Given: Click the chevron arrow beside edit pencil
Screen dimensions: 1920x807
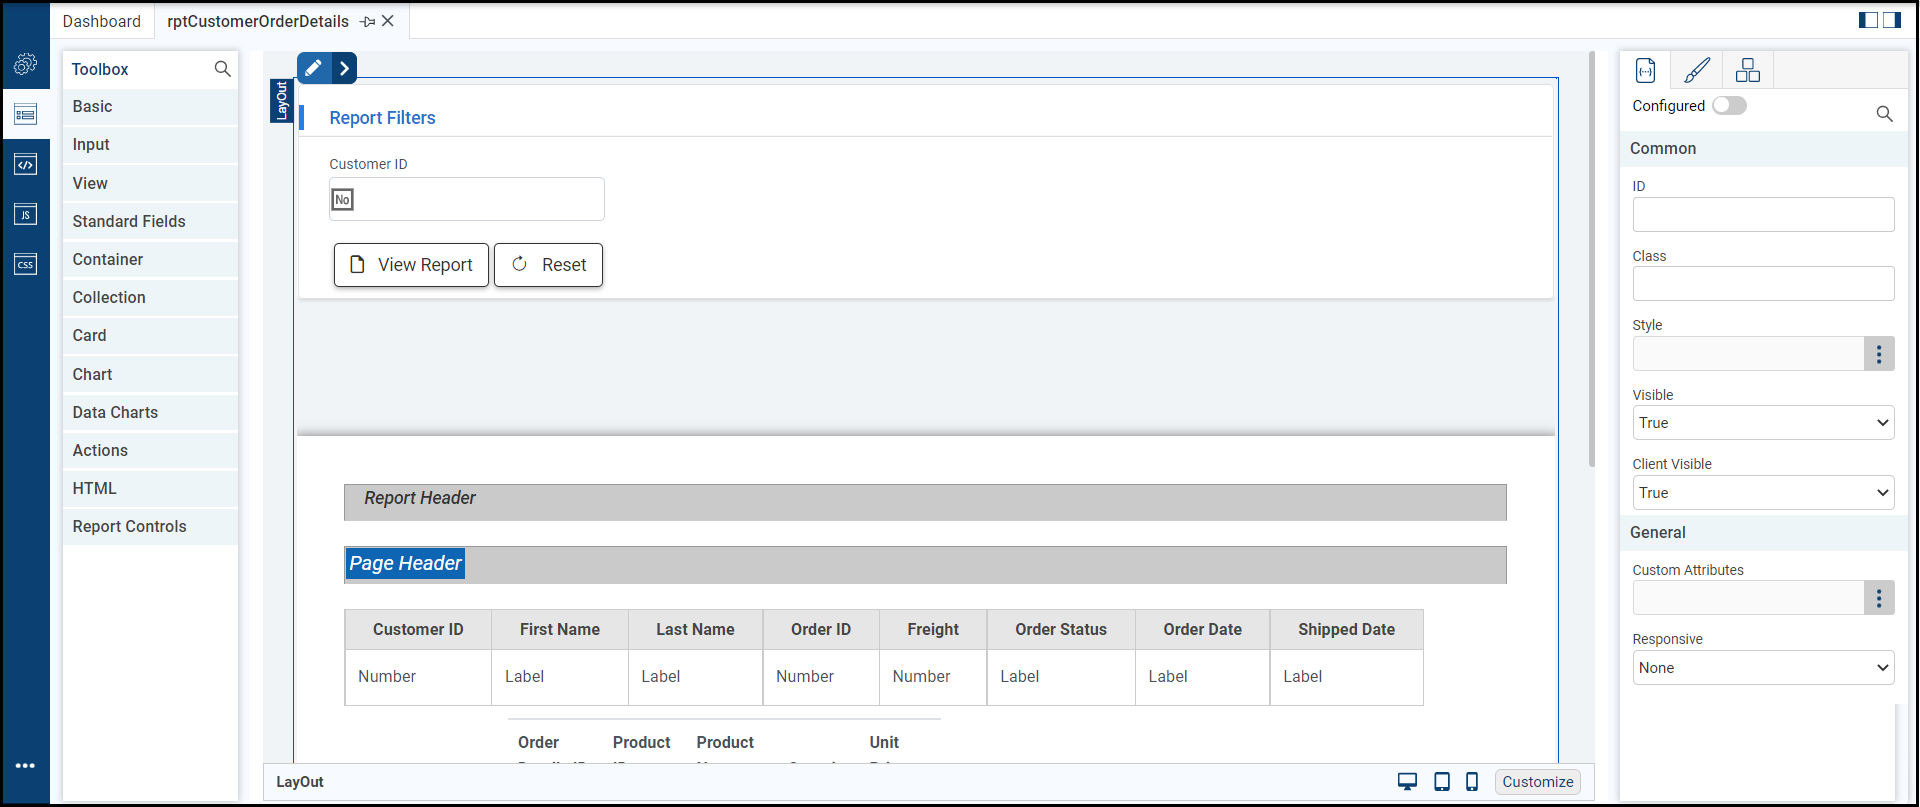Looking at the screenshot, I should pyautogui.click(x=344, y=68).
